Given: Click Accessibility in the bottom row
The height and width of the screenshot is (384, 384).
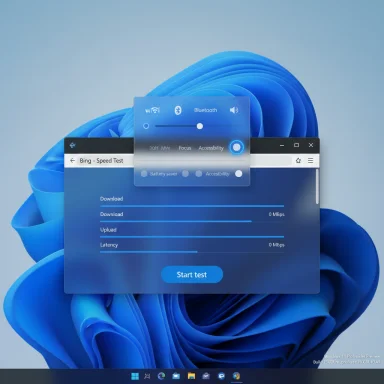Looking at the screenshot, I should pyautogui.click(x=217, y=174).
